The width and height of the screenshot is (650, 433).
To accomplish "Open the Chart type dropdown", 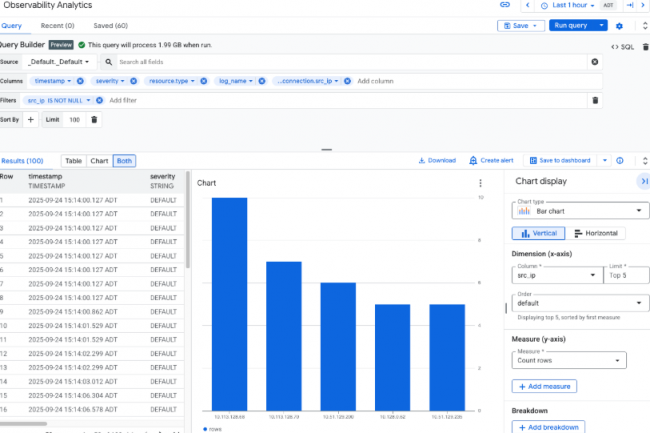I will (x=580, y=211).
